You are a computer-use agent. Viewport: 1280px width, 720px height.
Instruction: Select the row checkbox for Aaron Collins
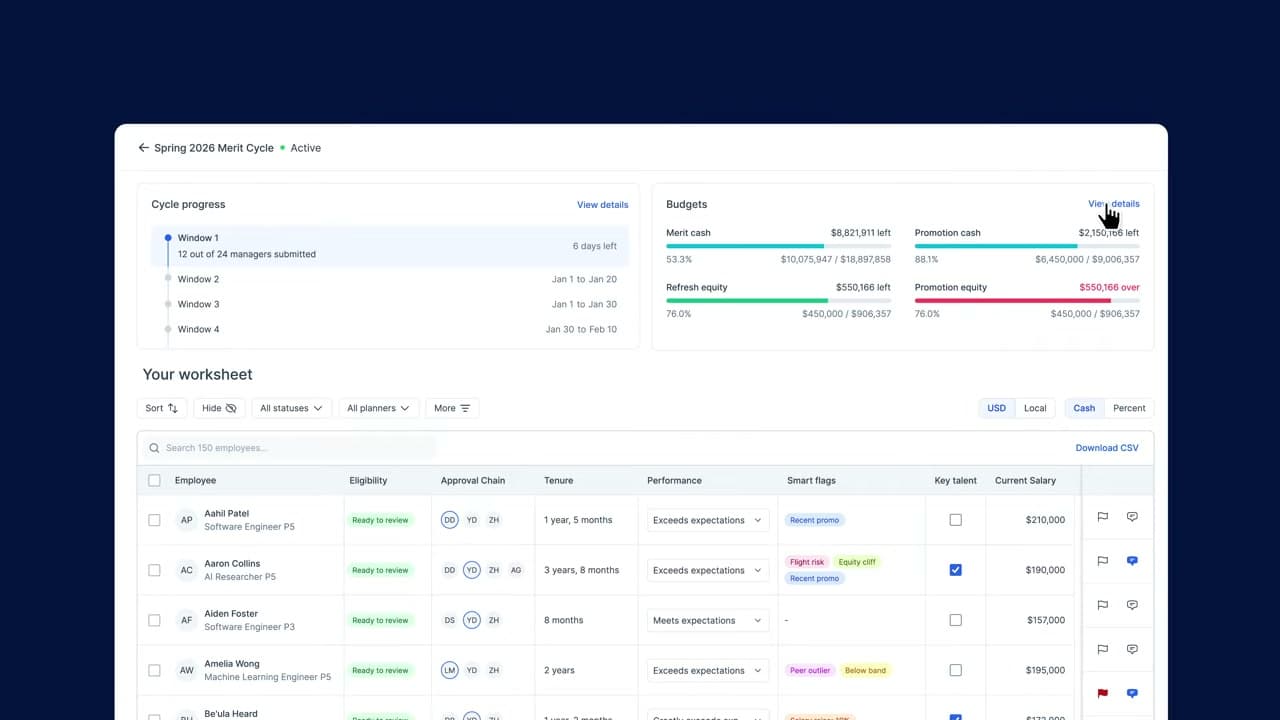(154, 570)
